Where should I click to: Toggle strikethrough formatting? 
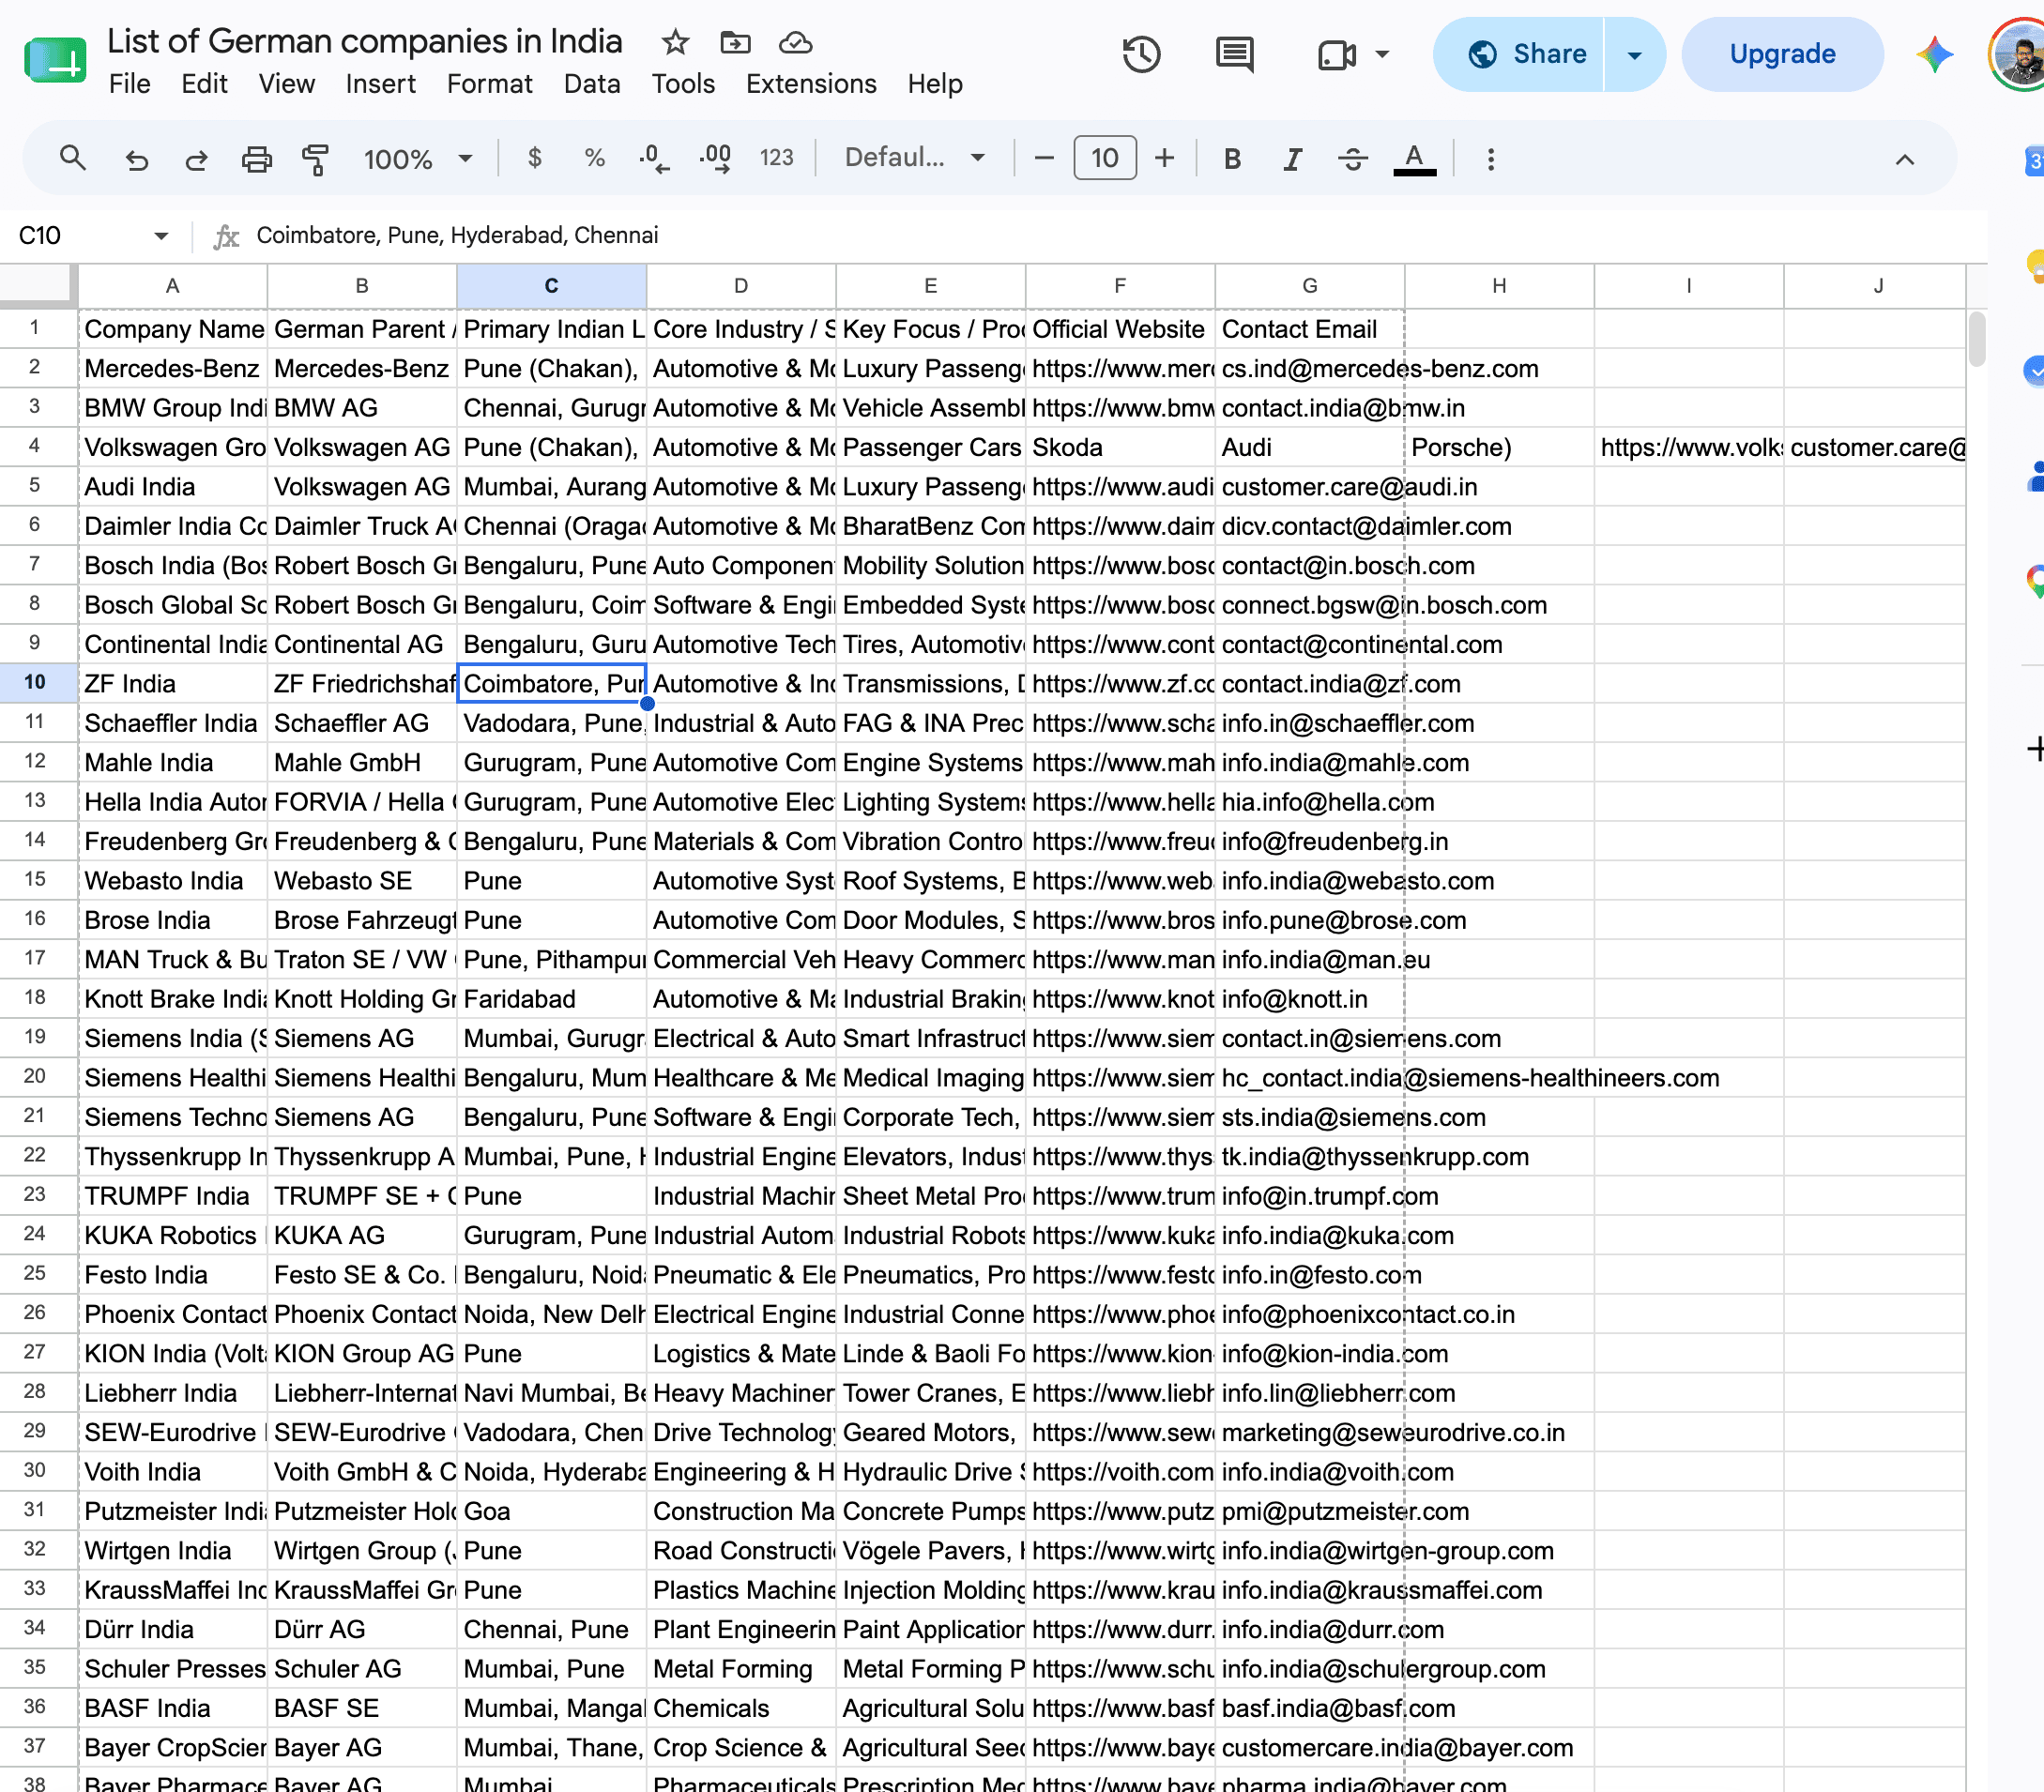(1353, 158)
